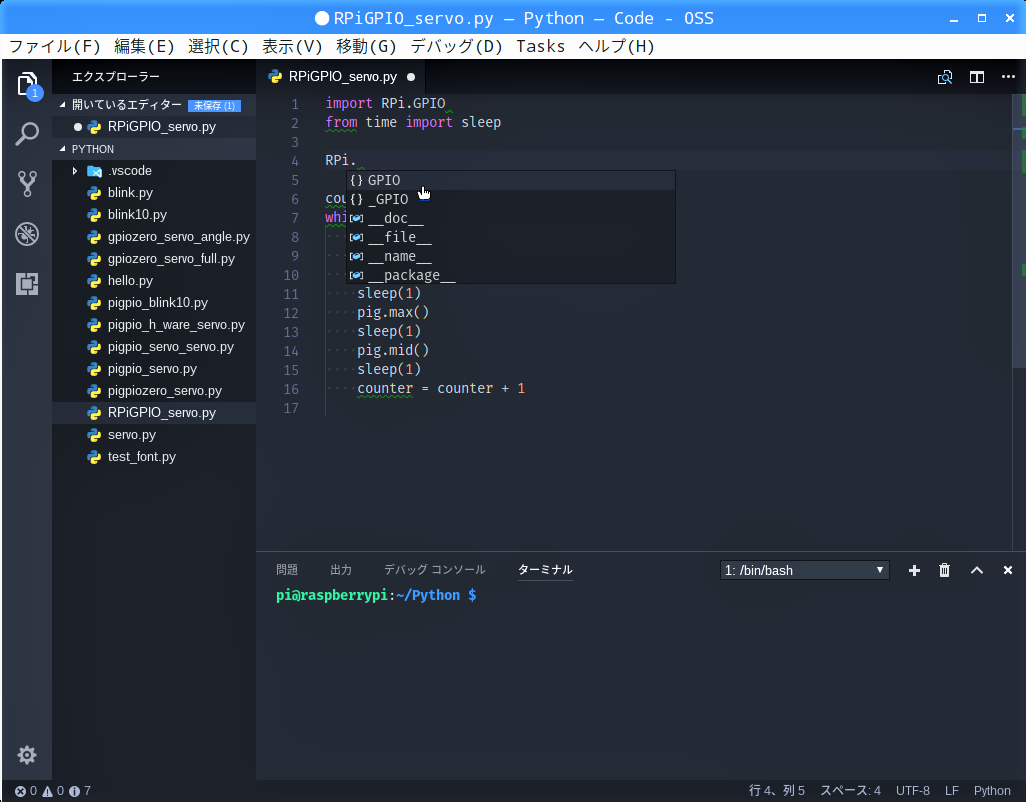Kill the terminal with the trash icon
1026x802 pixels.
click(x=944, y=570)
